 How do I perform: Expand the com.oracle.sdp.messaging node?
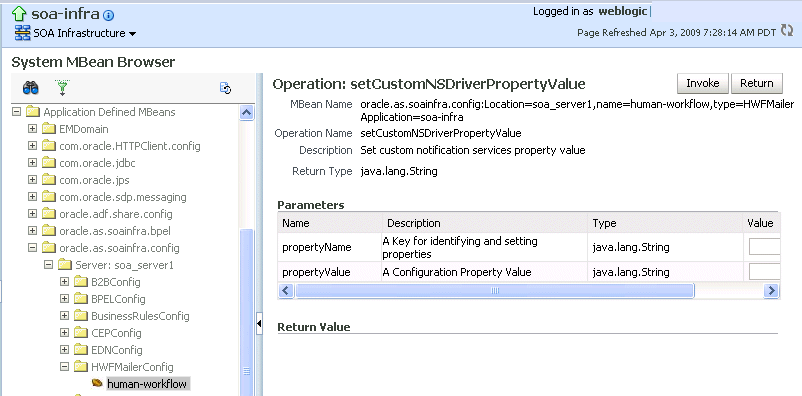tap(33, 197)
